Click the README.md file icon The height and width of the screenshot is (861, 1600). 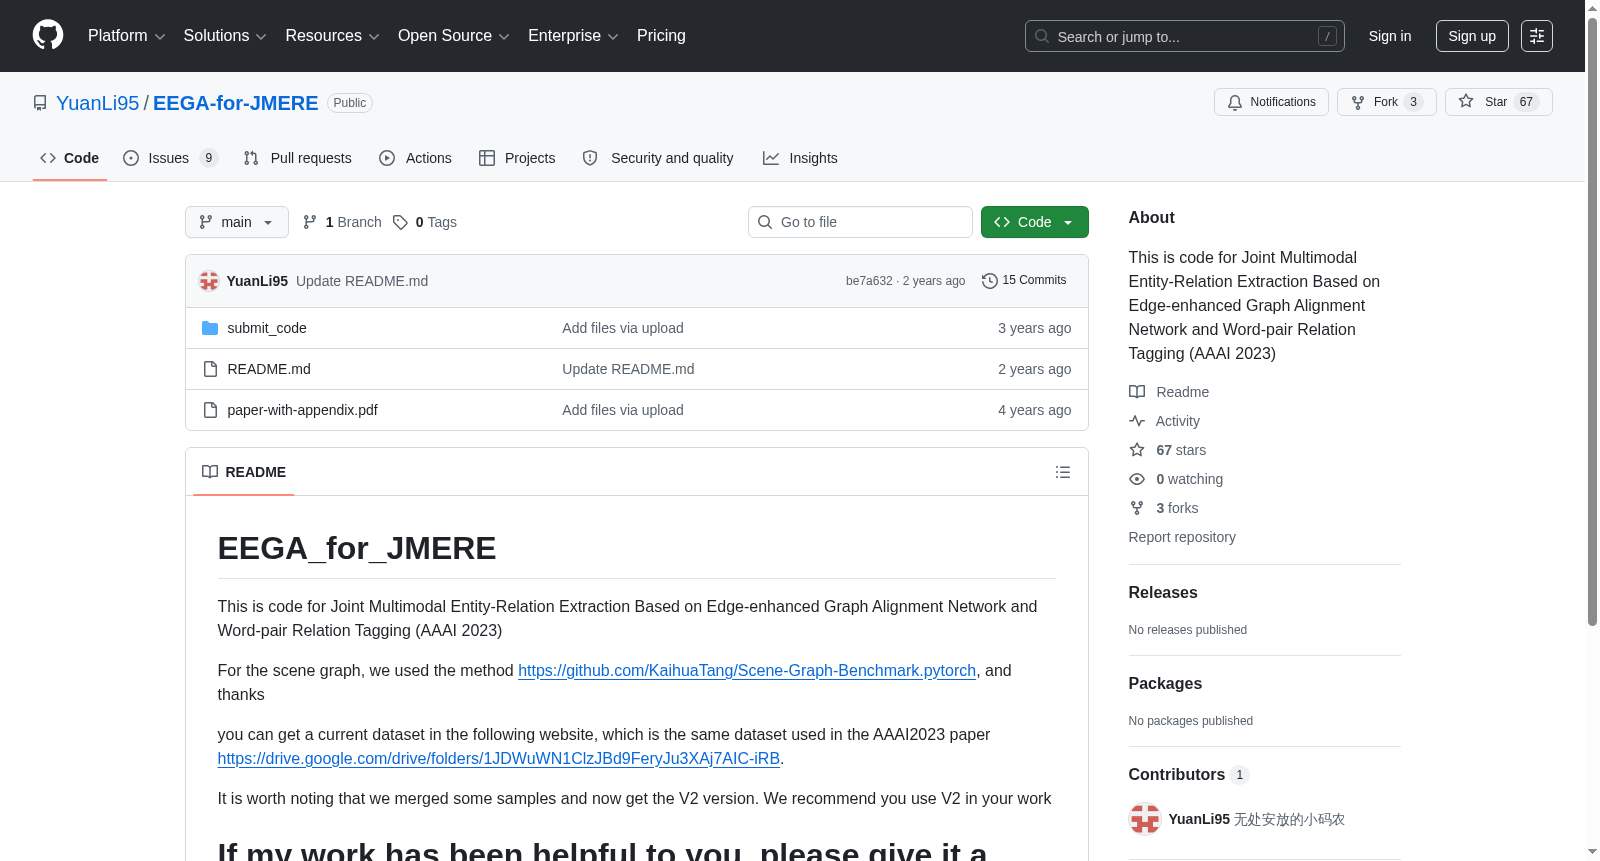click(x=210, y=369)
